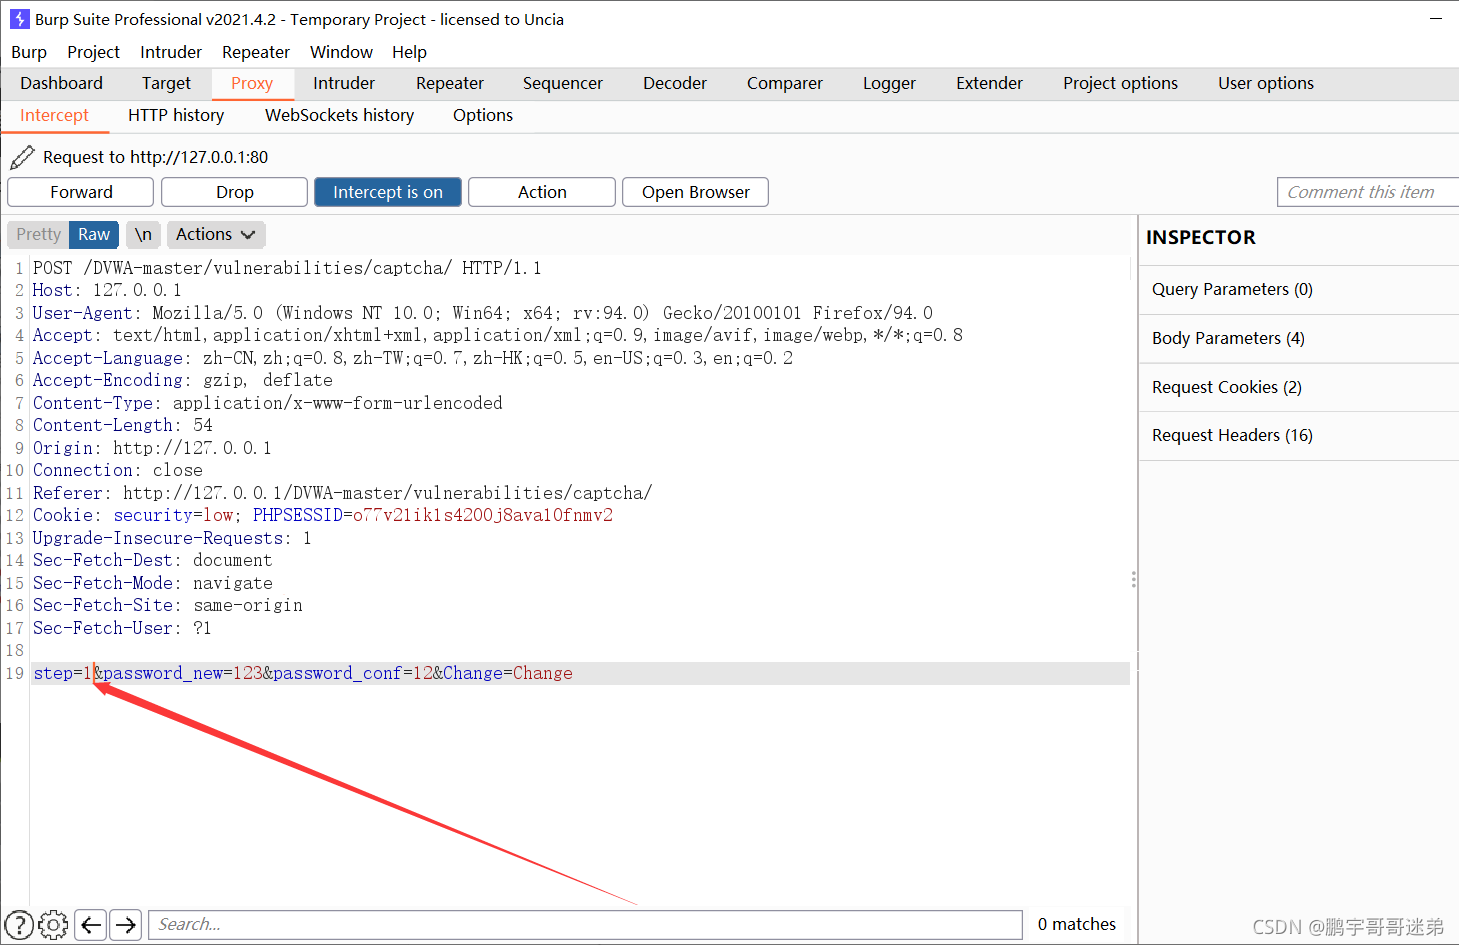Click the Upgrade-Insecure-Requests header line

click(x=172, y=538)
